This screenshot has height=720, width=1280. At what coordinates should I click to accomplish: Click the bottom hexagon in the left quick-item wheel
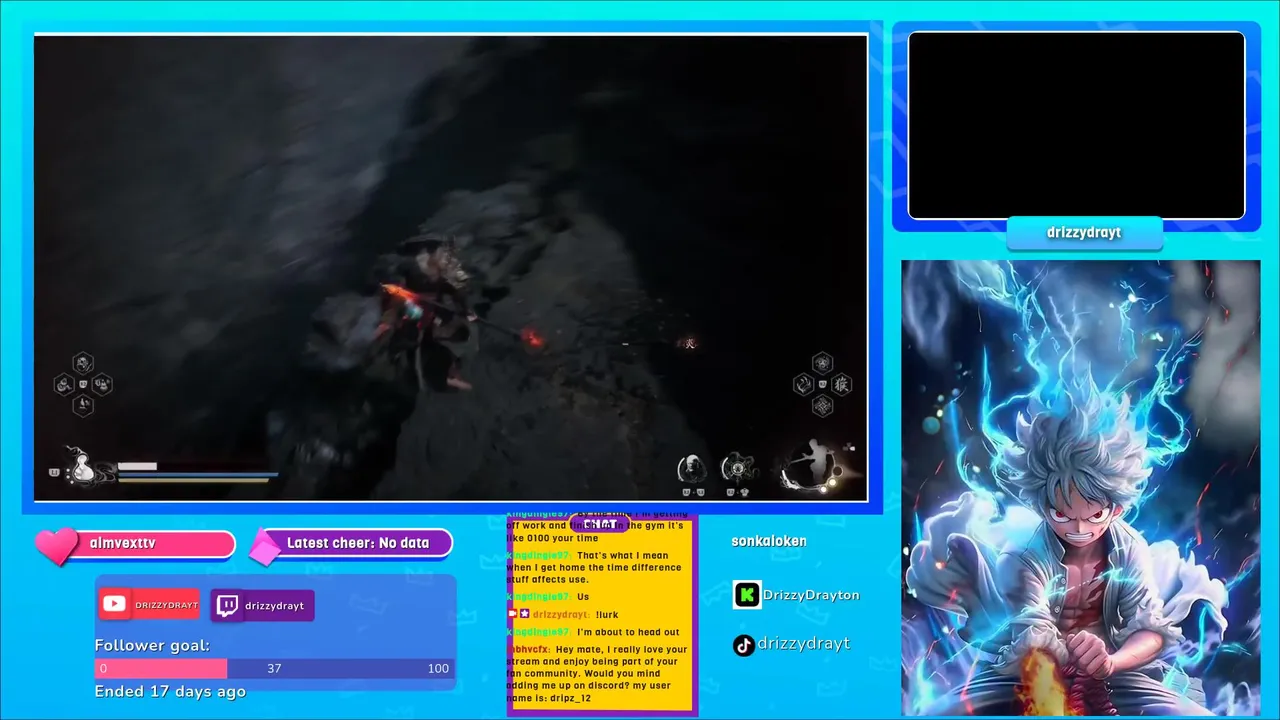click(x=83, y=405)
